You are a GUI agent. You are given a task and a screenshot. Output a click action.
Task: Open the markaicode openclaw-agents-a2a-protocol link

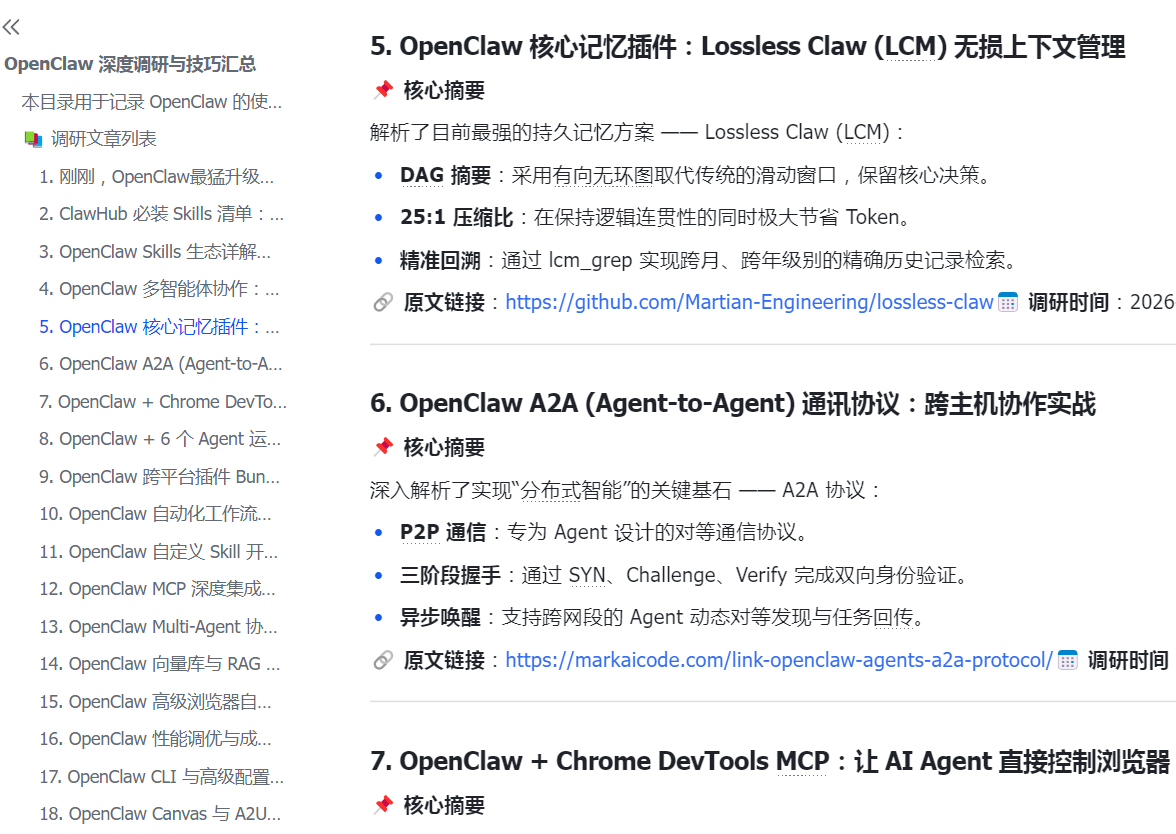pyautogui.click(x=779, y=660)
